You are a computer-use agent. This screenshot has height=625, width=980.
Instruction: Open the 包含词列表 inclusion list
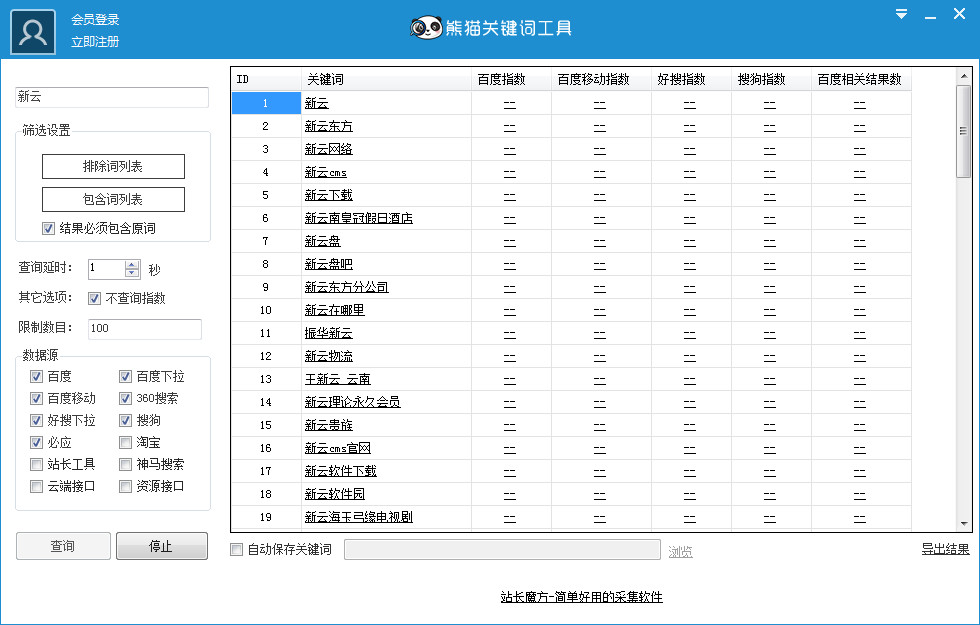[113, 199]
